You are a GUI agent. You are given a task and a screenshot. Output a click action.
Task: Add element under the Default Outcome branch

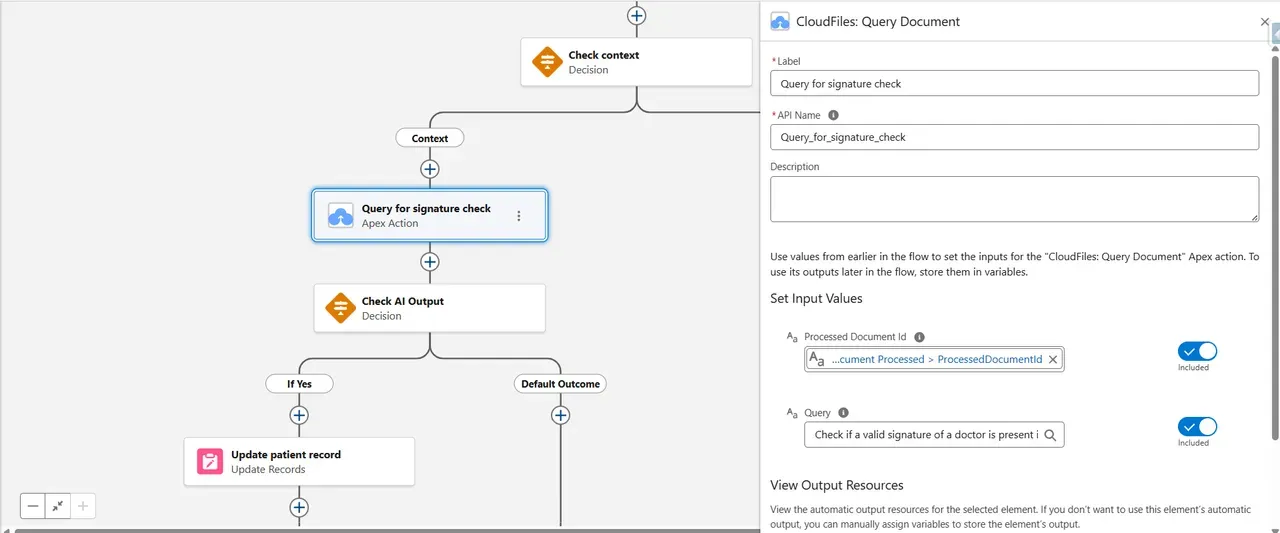(560, 415)
